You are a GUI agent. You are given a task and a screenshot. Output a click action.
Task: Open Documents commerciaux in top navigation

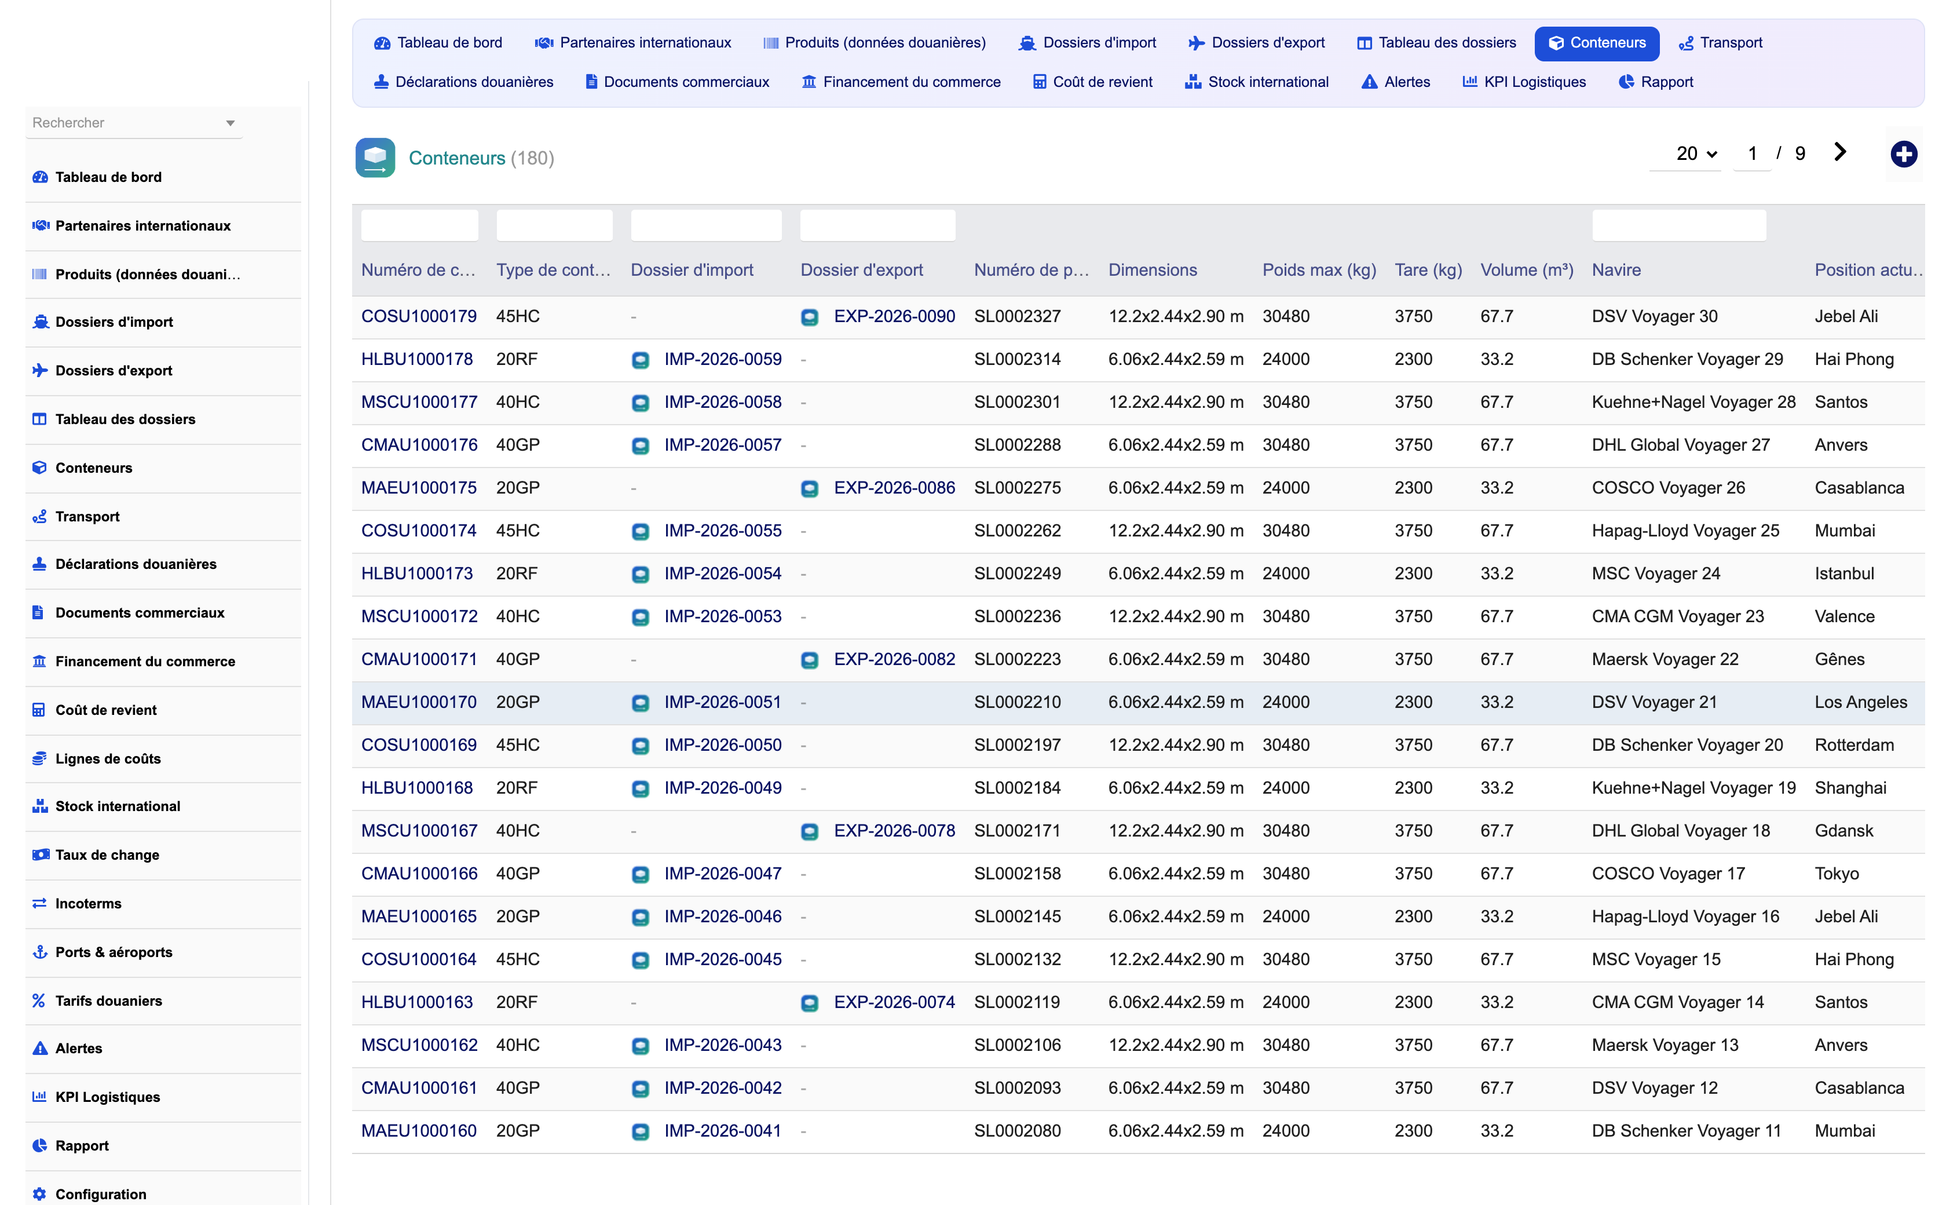677,82
